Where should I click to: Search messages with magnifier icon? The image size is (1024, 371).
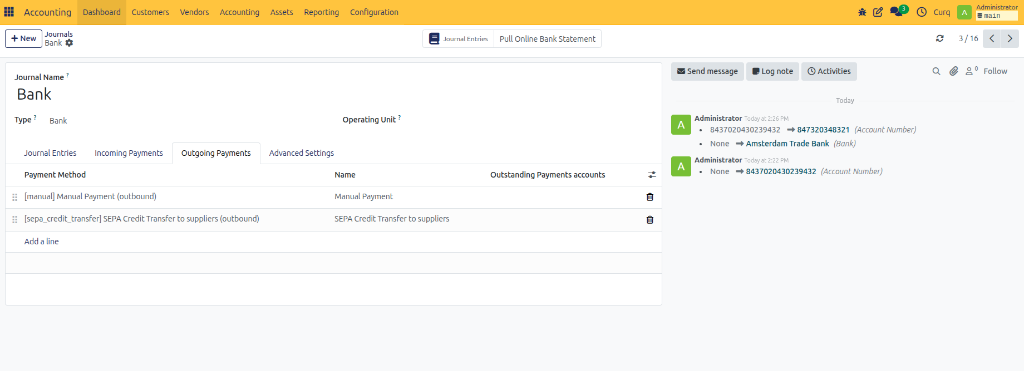[936, 71]
